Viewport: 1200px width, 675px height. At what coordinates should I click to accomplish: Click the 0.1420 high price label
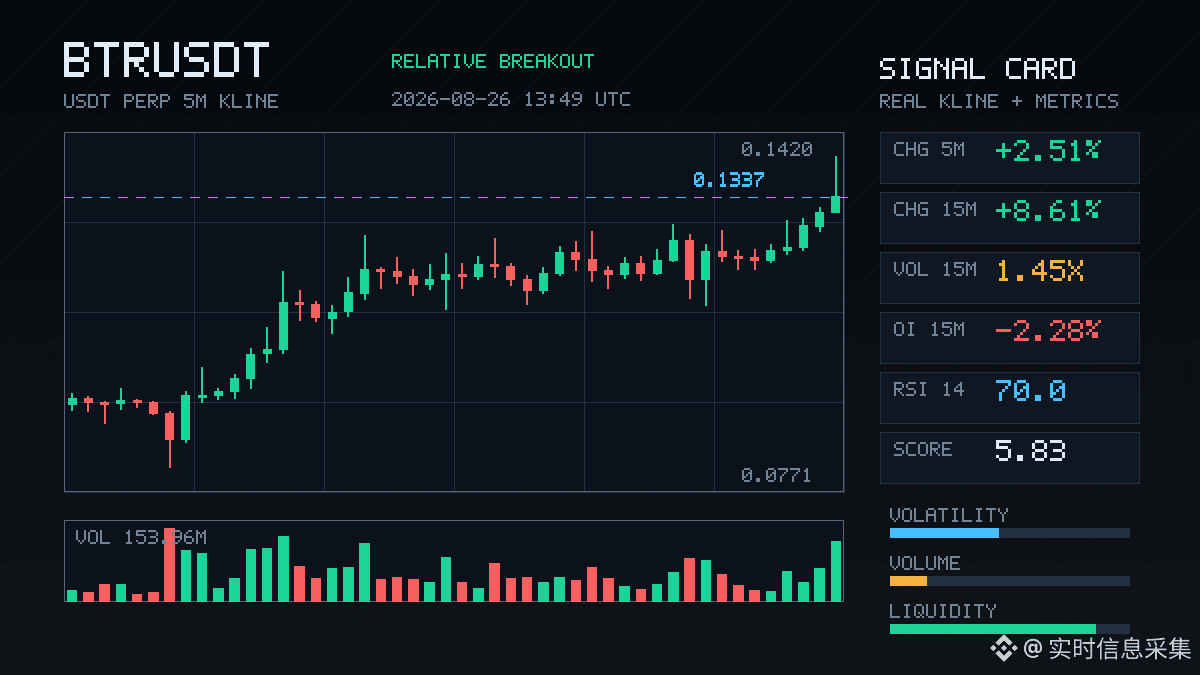[x=776, y=150]
